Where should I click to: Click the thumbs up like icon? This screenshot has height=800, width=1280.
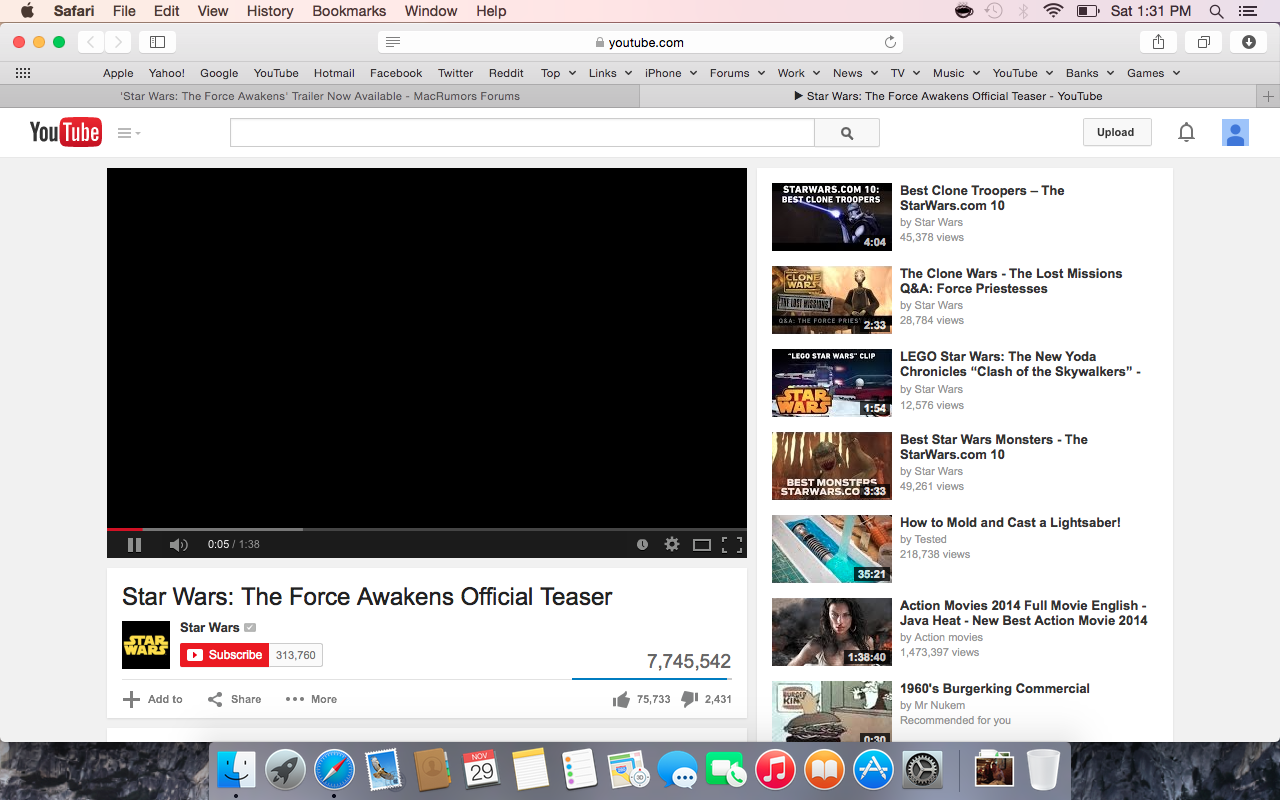coord(621,699)
